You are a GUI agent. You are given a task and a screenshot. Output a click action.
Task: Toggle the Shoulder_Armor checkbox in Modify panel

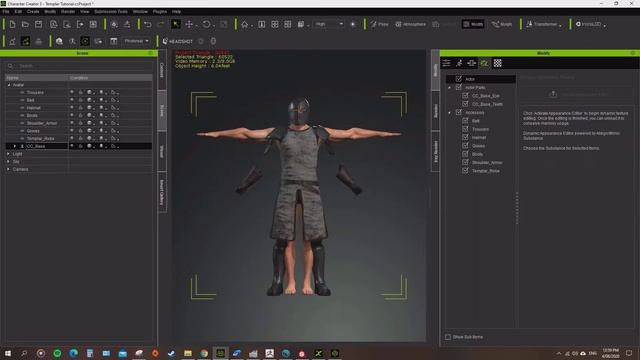(x=465, y=162)
